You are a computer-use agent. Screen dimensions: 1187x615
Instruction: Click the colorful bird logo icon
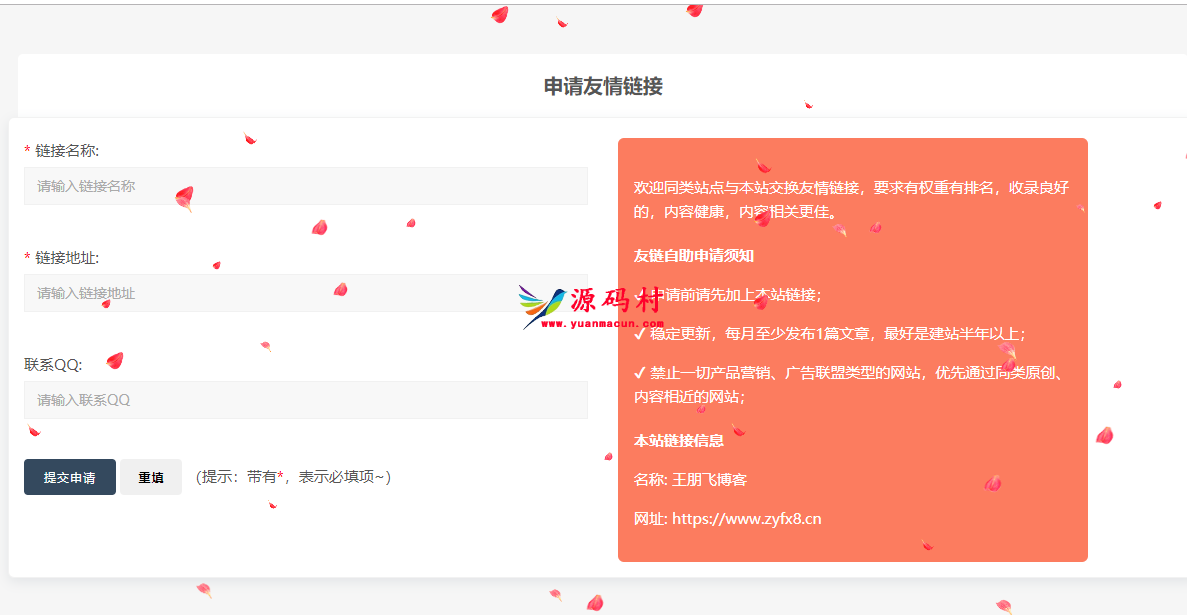tap(542, 306)
